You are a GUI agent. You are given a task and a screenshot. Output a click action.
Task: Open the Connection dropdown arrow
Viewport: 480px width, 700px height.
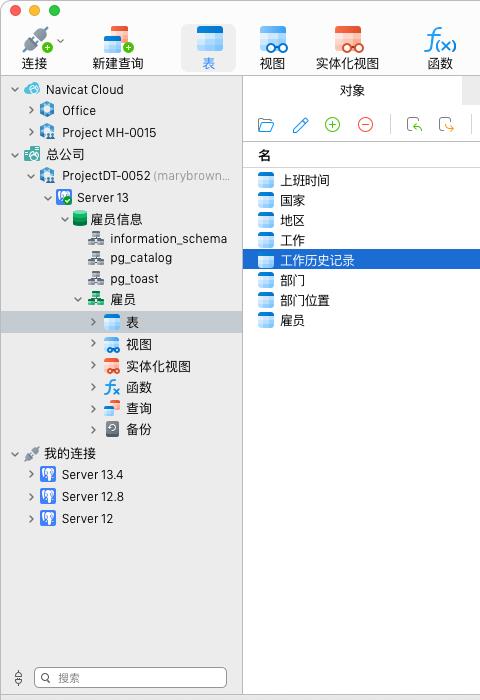(x=61, y=41)
